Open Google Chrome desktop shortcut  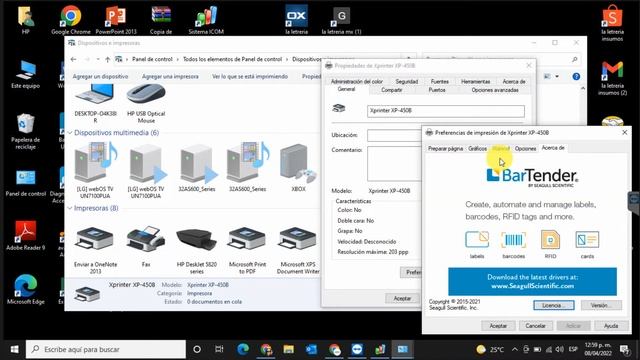pyautogui.click(x=71, y=20)
